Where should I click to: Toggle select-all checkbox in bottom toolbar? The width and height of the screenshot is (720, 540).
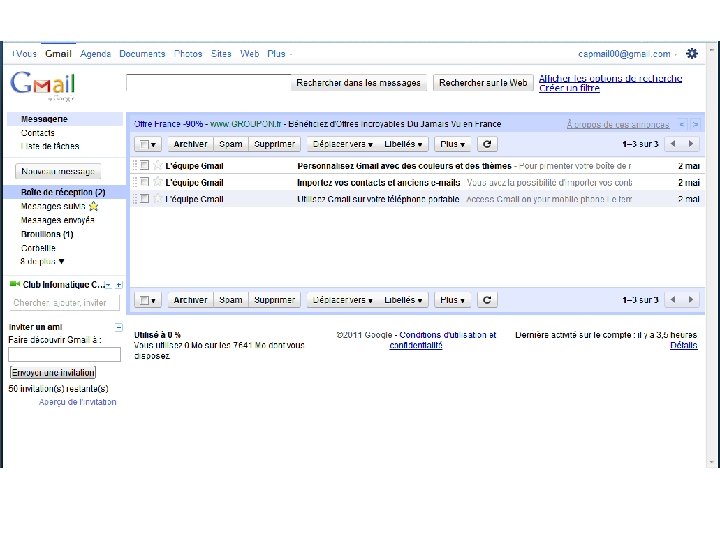point(144,300)
